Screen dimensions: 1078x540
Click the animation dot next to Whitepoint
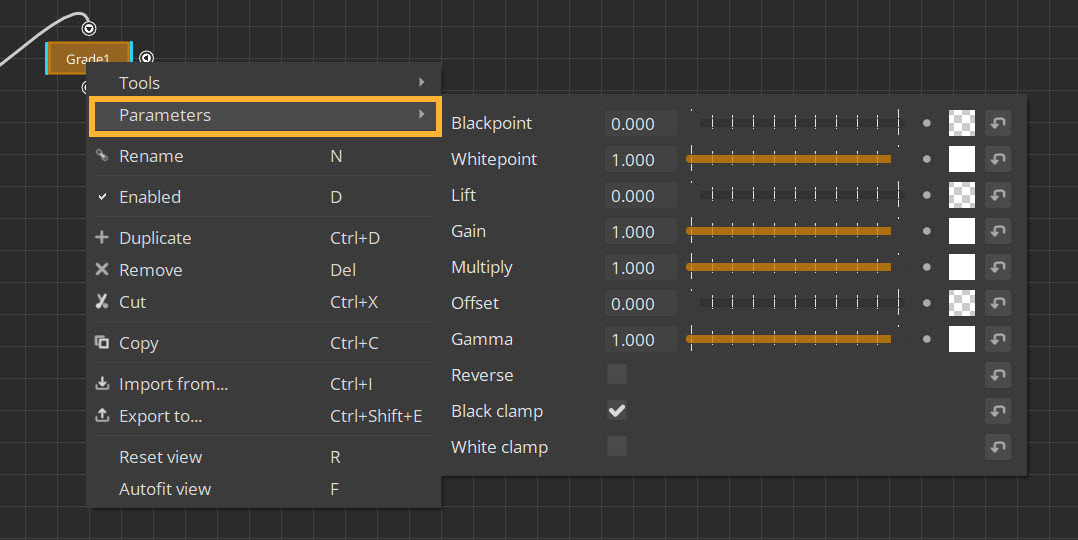point(927,159)
